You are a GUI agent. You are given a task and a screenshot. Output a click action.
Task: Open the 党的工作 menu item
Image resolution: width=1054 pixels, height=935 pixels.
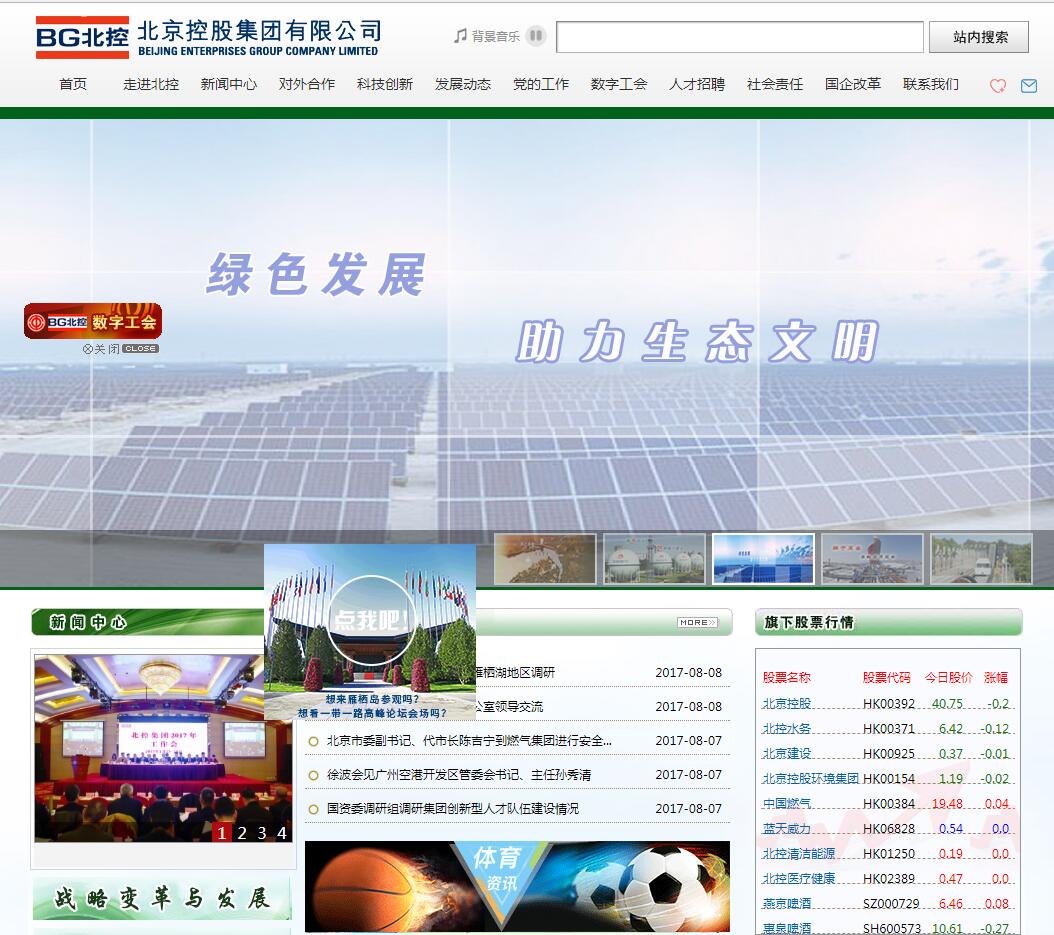[x=540, y=84]
